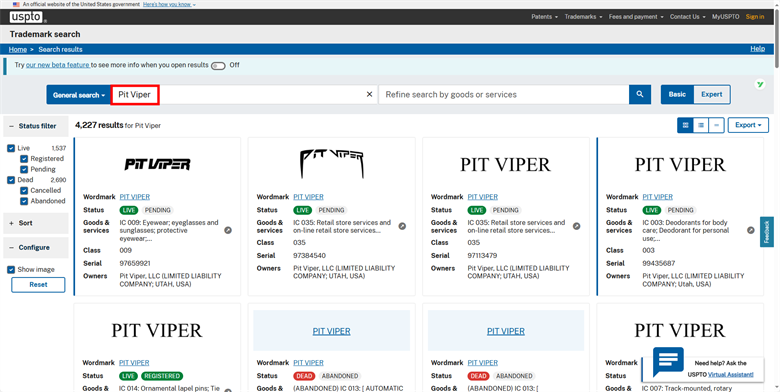Image resolution: width=780 pixels, height=392 pixels.
Task: Click the Virtual Assistant link
Action: click(x=731, y=375)
